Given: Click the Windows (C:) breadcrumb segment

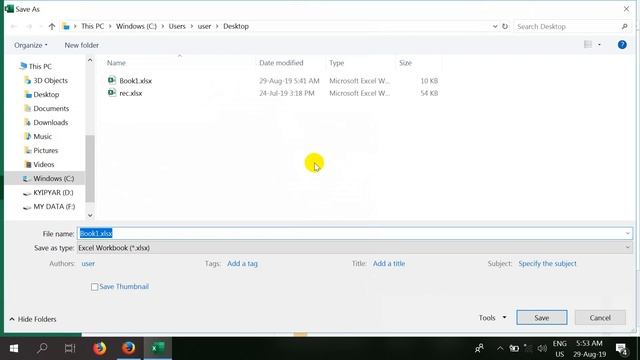Looking at the screenshot, I should pos(136,27).
